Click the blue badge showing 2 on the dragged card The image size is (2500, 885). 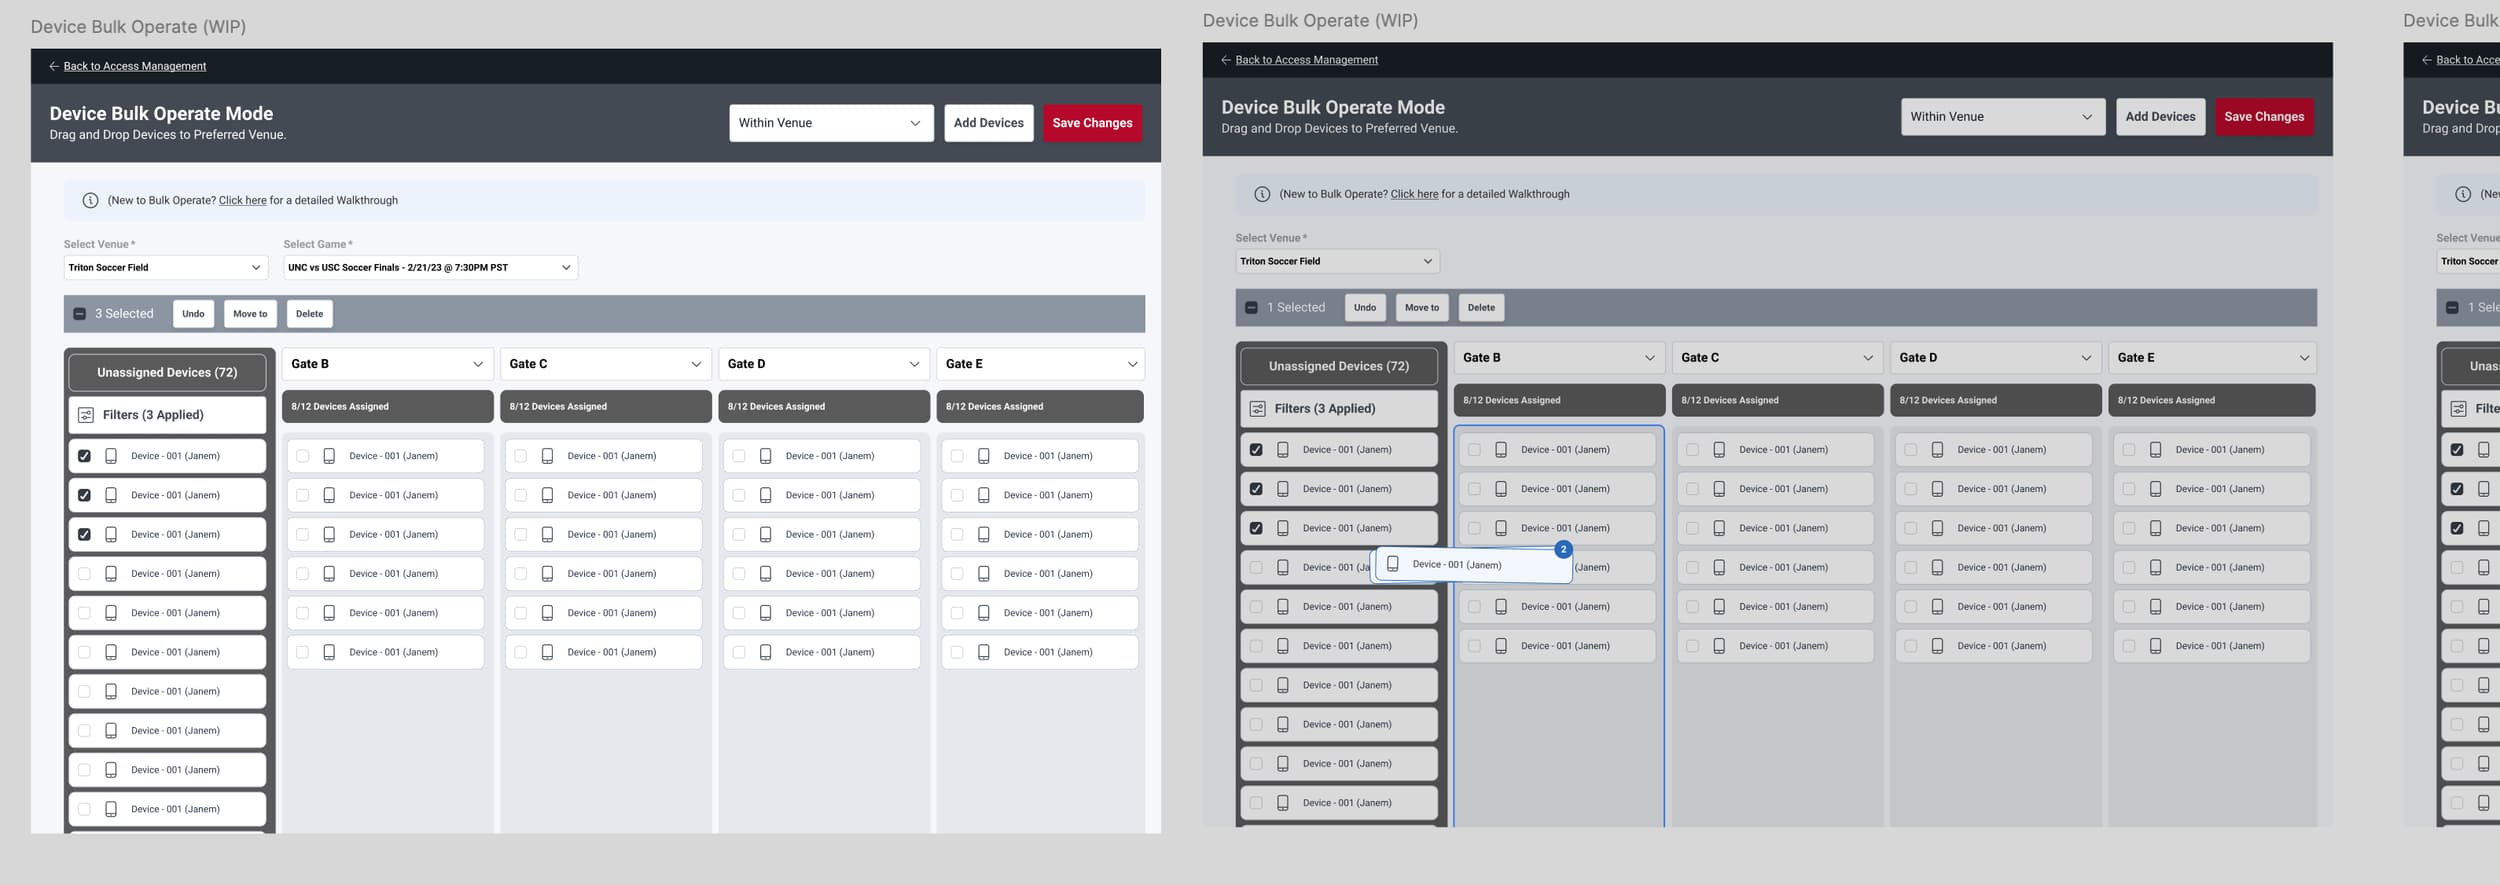click(x=1563, y=549)
